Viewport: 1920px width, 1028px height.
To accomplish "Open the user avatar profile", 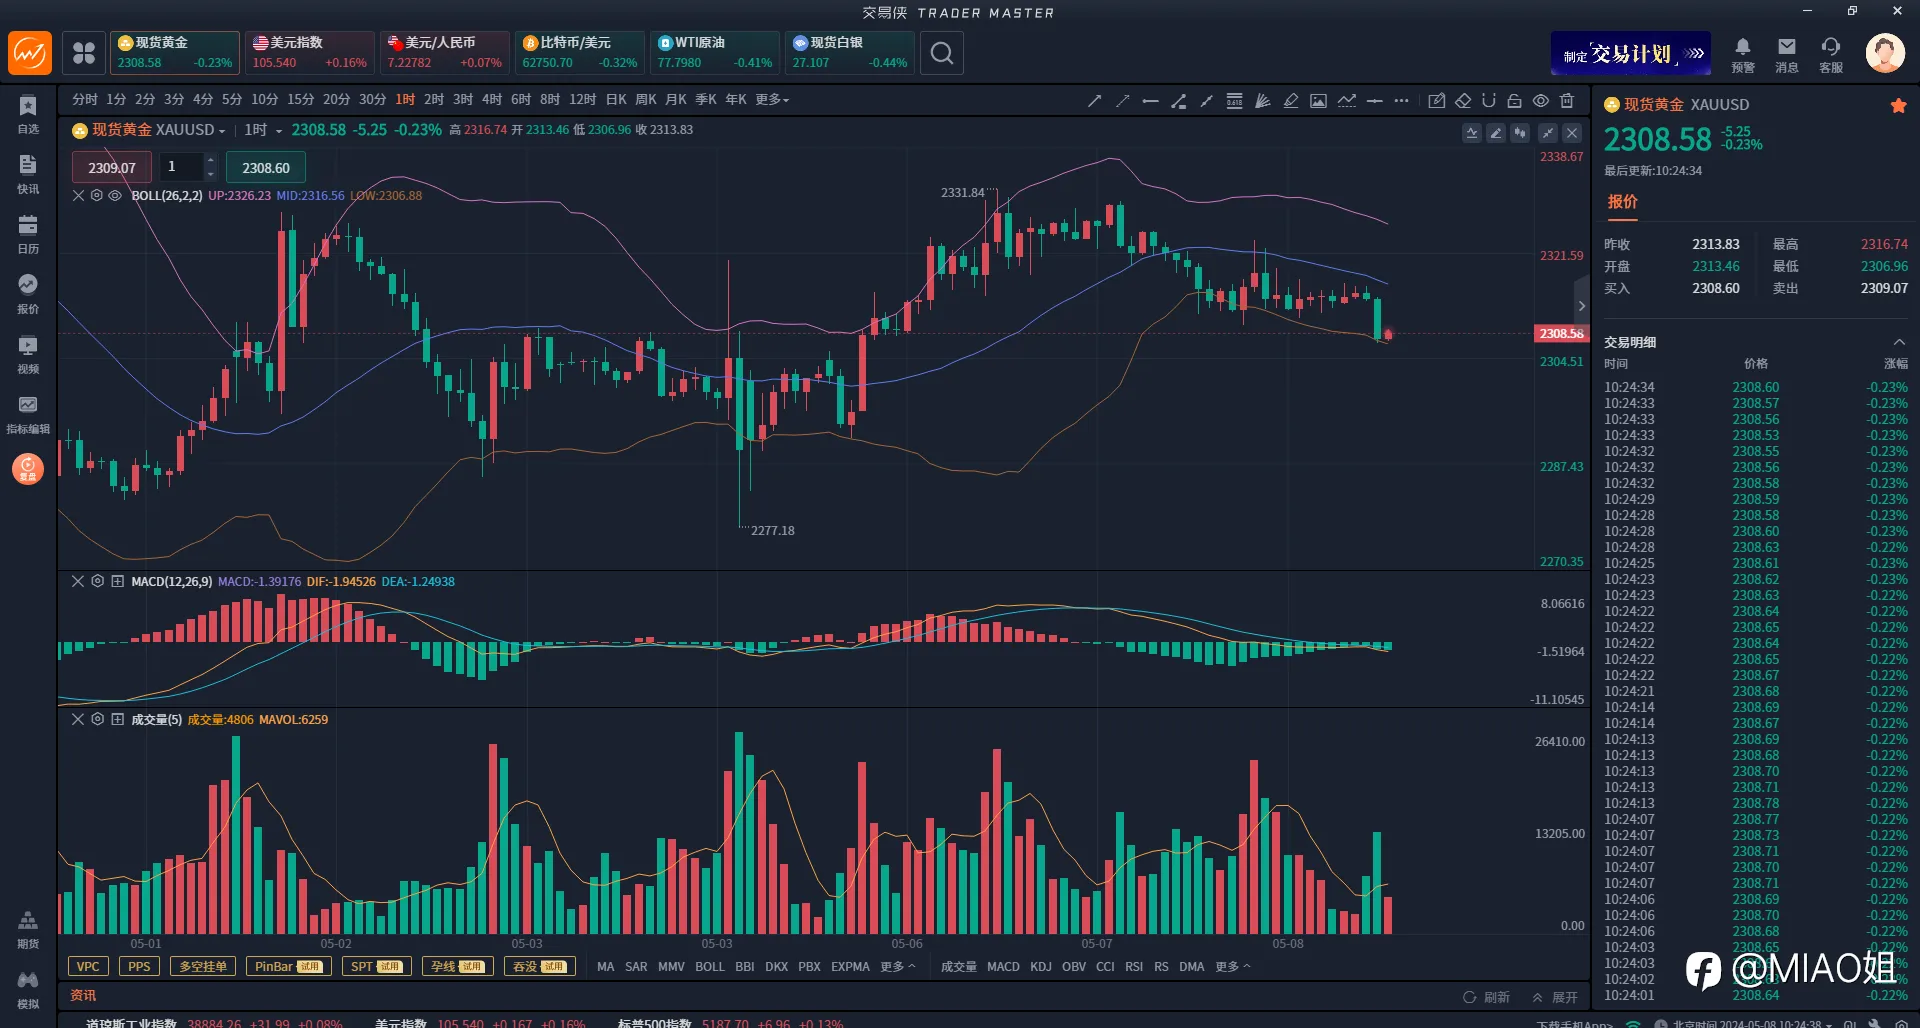I will pos(1885,53).
